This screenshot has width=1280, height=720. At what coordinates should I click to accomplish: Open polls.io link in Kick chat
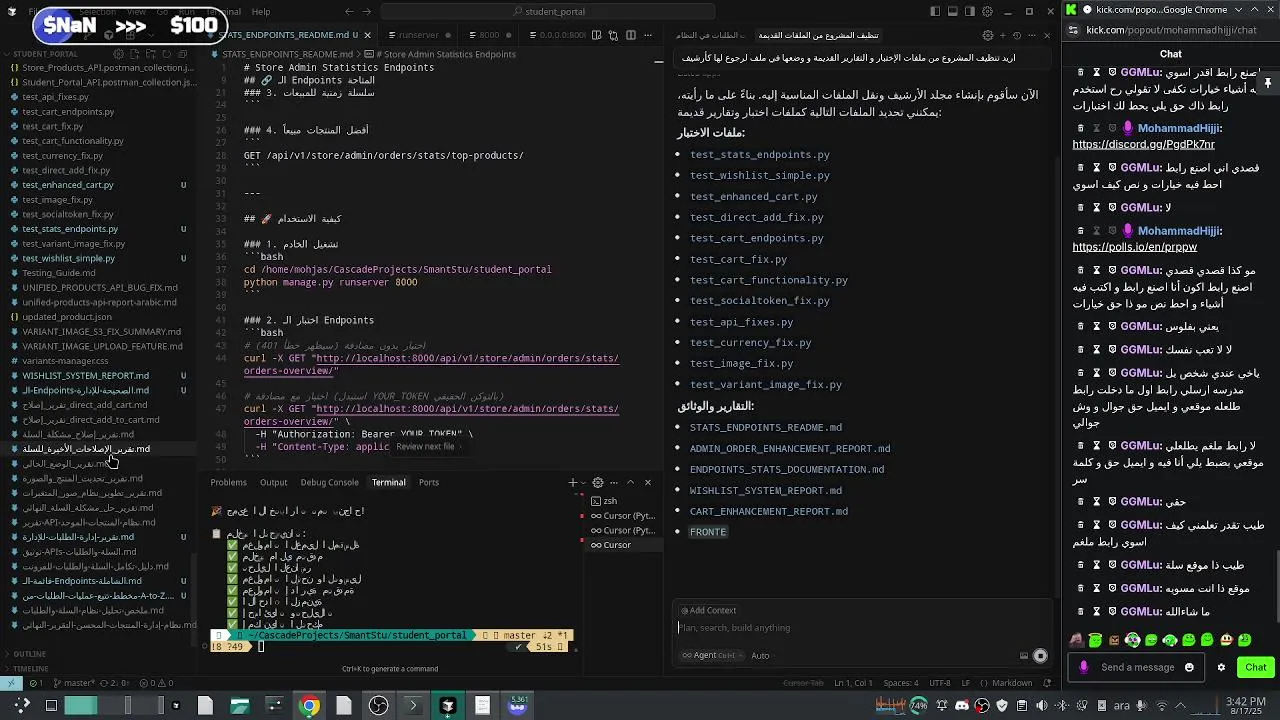(1134, 247)
